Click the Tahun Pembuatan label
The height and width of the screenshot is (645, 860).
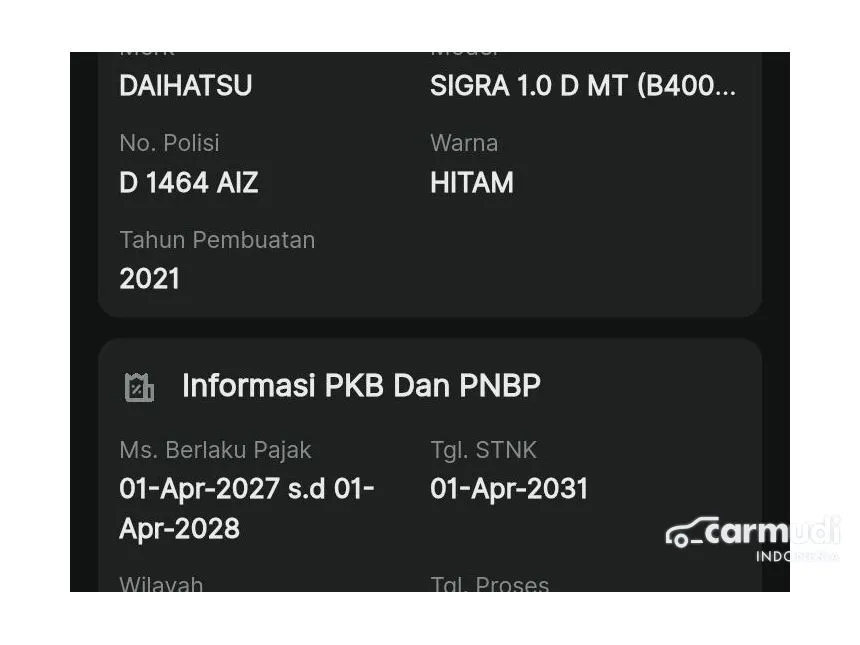point(217,240)
